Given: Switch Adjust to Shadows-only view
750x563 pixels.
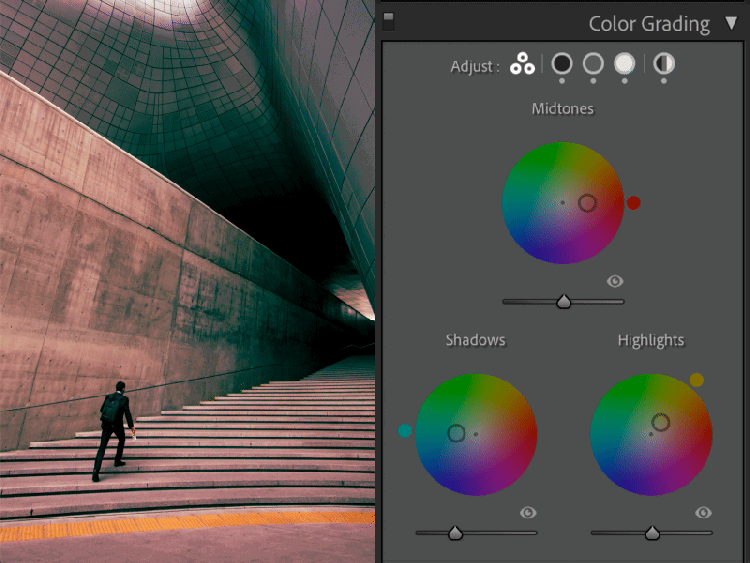Looking at the screenshot, I should pos(562,63).
